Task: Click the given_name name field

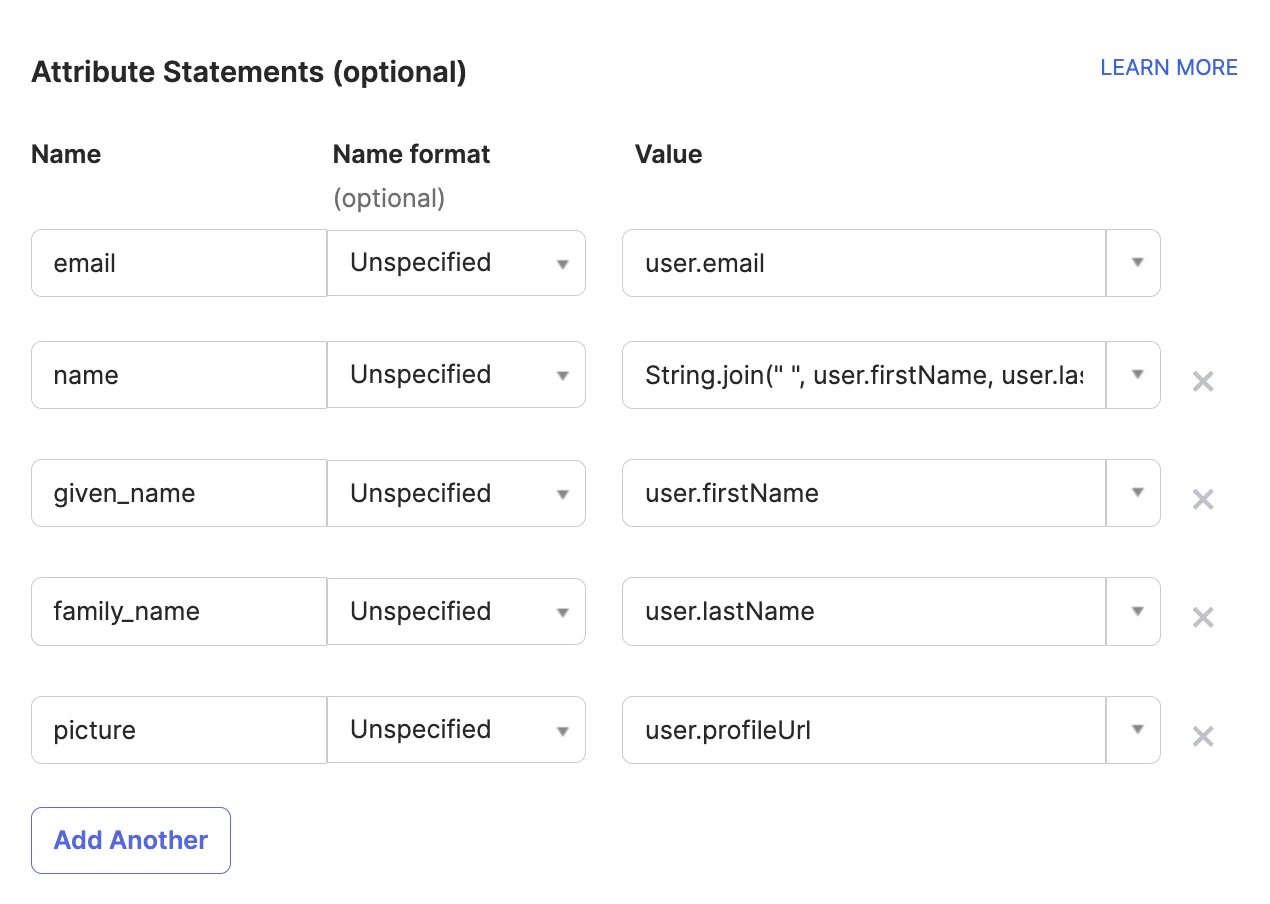Action: [179, 493]
